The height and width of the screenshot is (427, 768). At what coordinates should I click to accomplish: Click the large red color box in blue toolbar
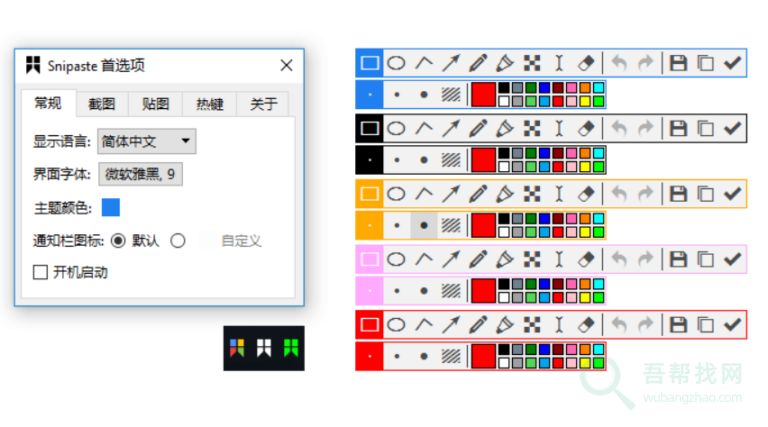pos(483,95)
